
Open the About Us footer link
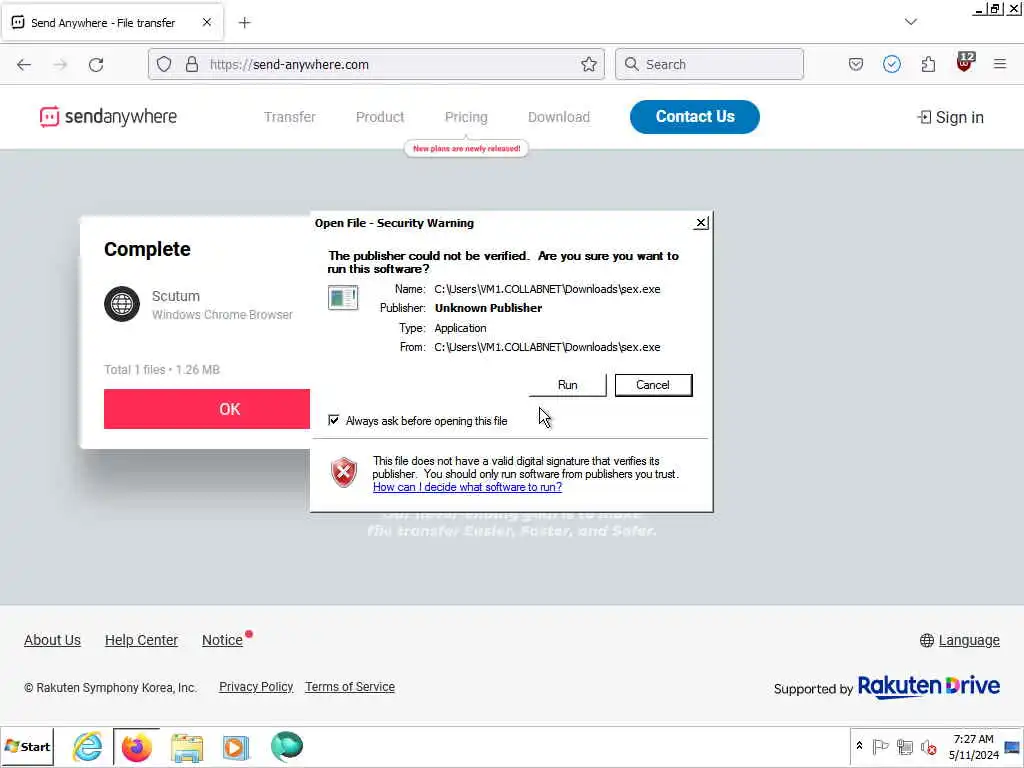click(52, 640)
